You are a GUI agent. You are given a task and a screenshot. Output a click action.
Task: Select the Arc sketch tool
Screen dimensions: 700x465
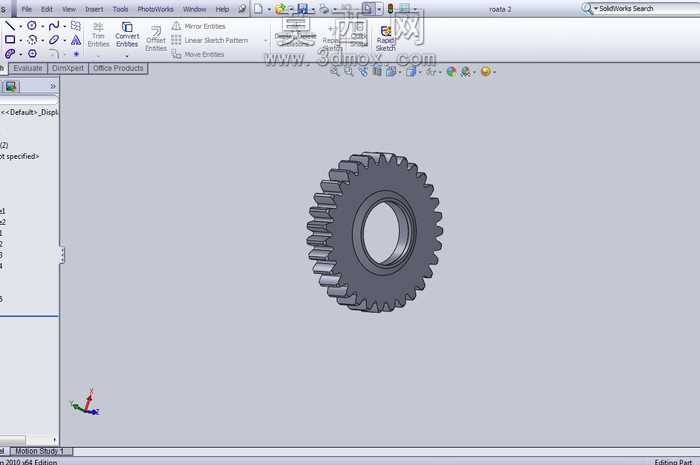coord(32,40)
